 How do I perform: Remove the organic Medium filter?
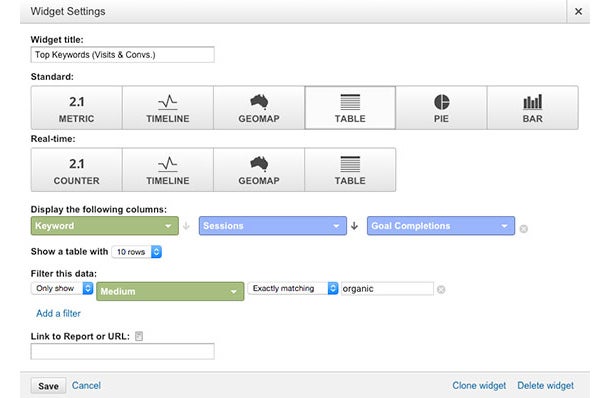(441, 289)
